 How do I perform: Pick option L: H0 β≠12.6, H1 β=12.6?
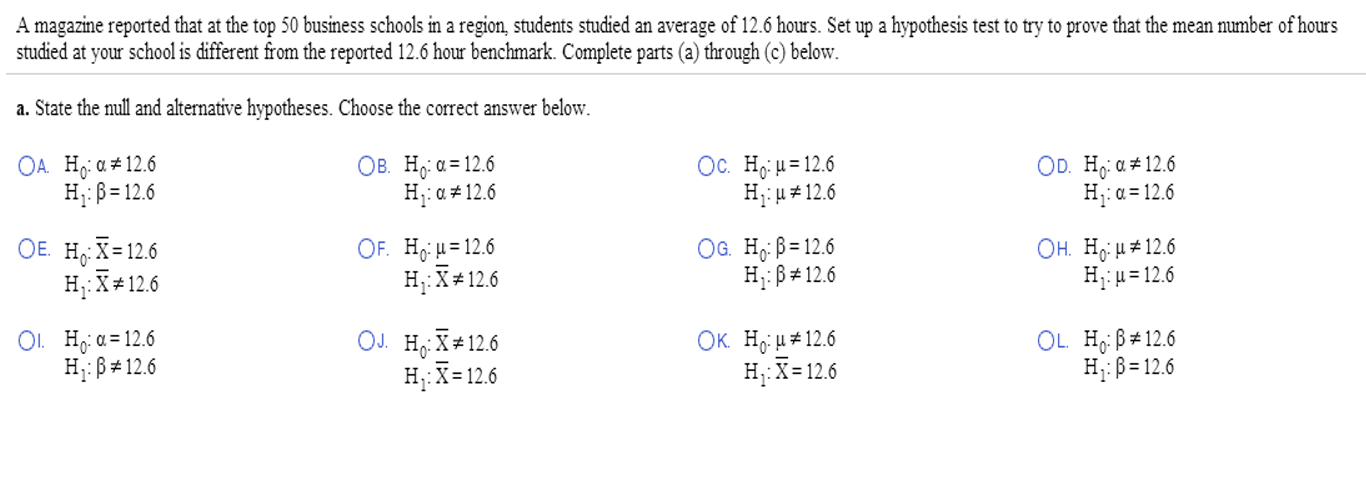point(1045,340)
